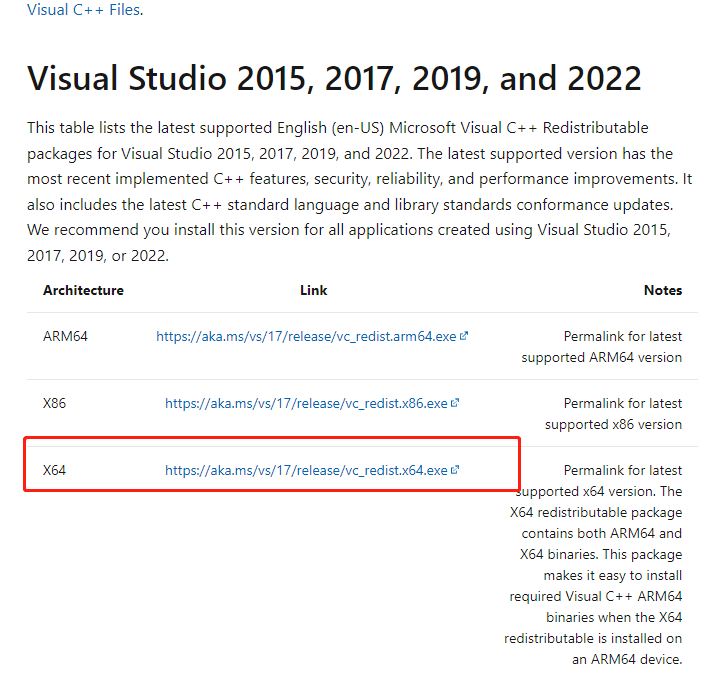
Task: Click paragraph line starting 'This table lists the latest'
Action: pyautogui.click(x=337, y=128)
